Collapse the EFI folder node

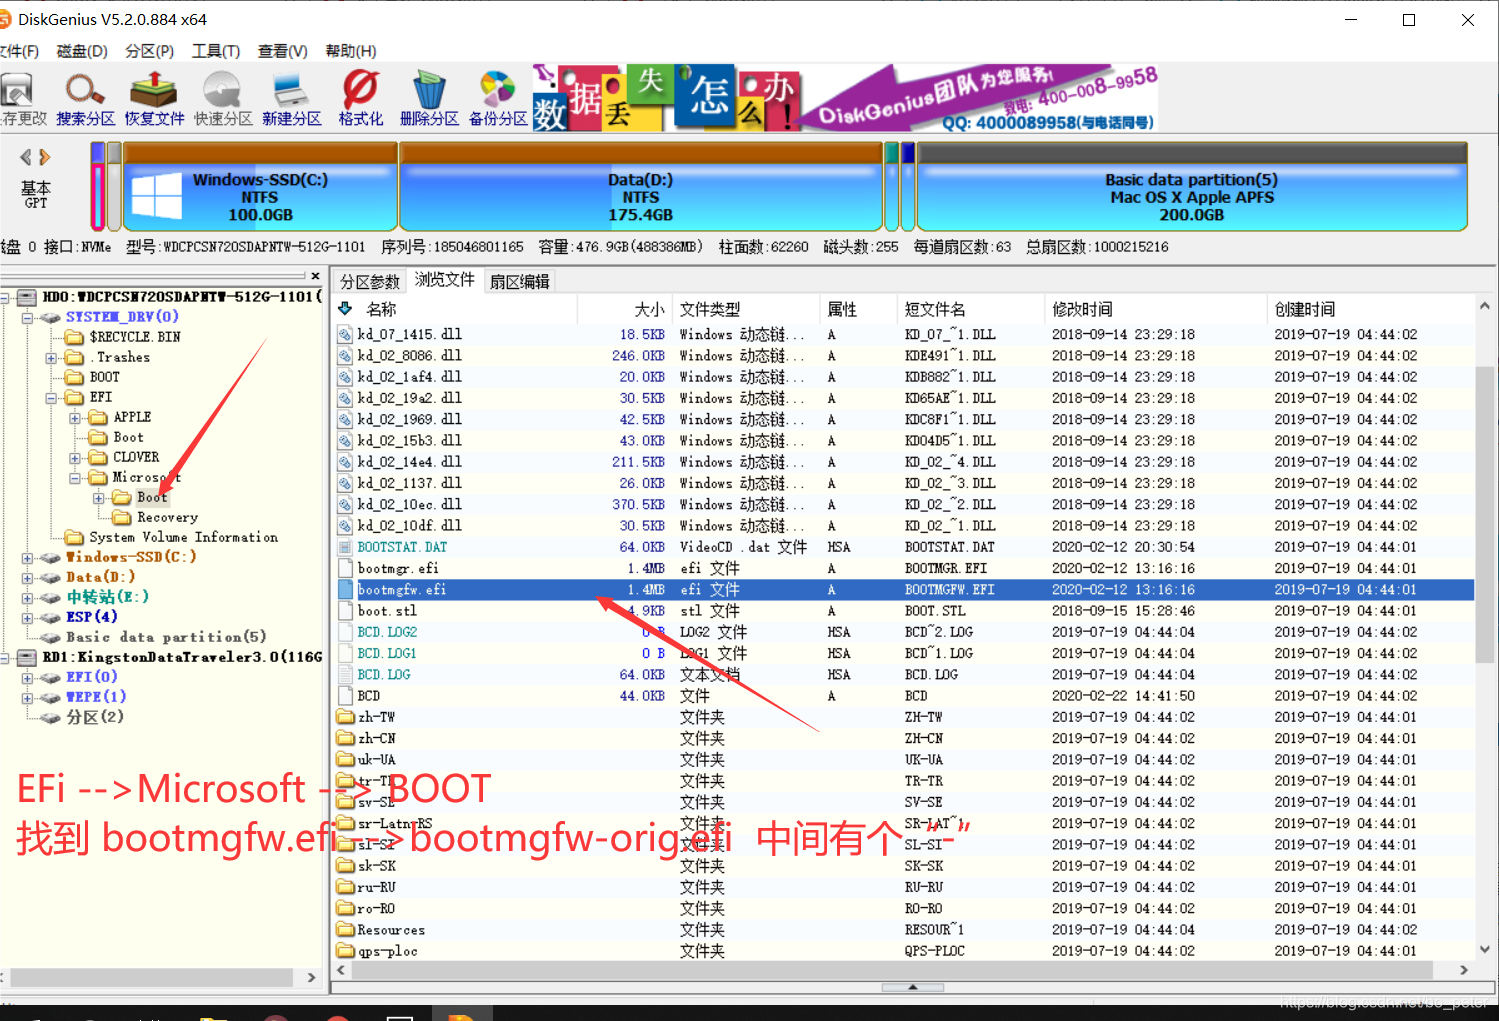[51, 397]
